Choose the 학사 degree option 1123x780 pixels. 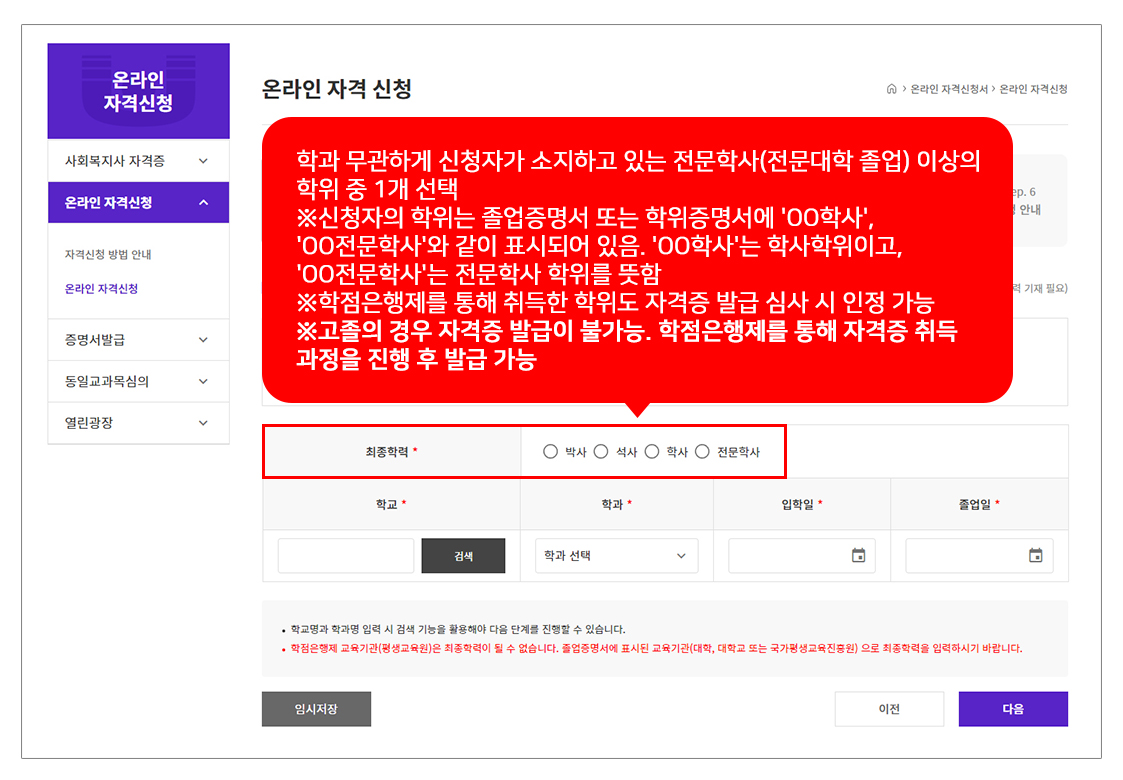pos(652,452)
